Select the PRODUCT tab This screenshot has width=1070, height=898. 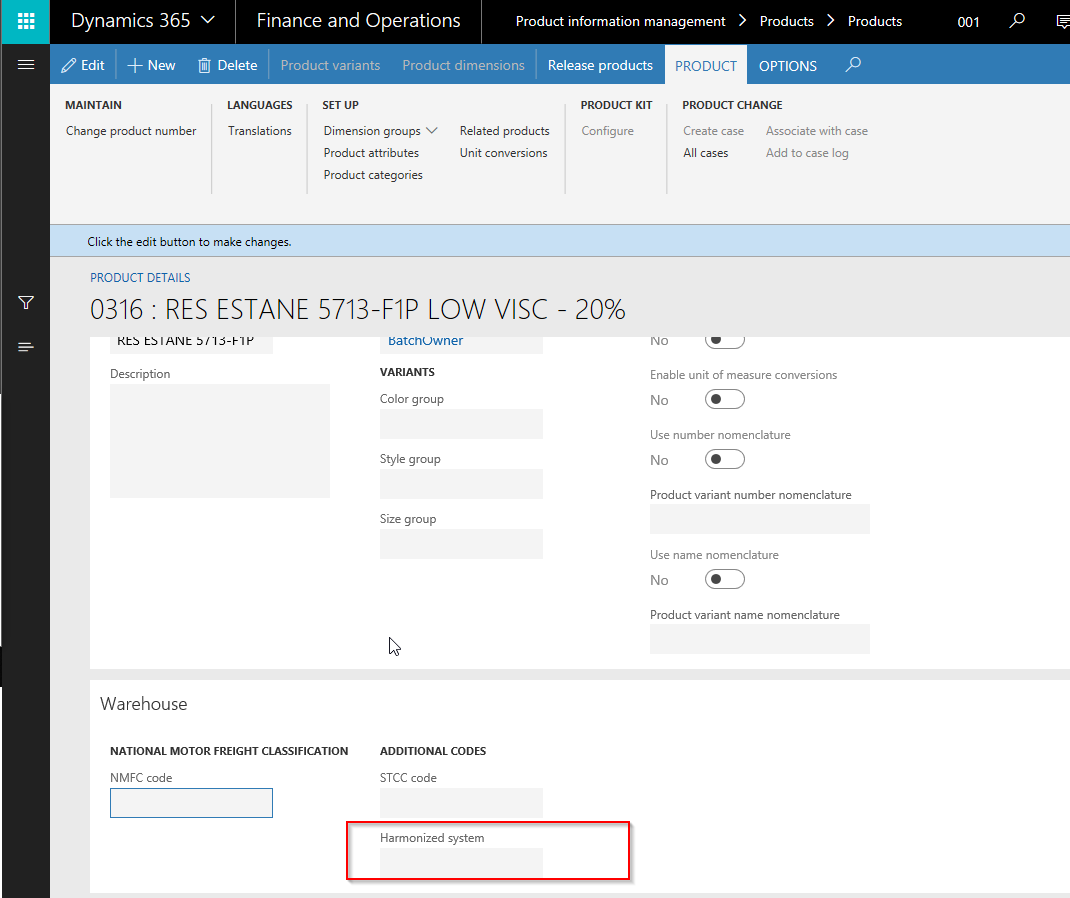[705, 64]
